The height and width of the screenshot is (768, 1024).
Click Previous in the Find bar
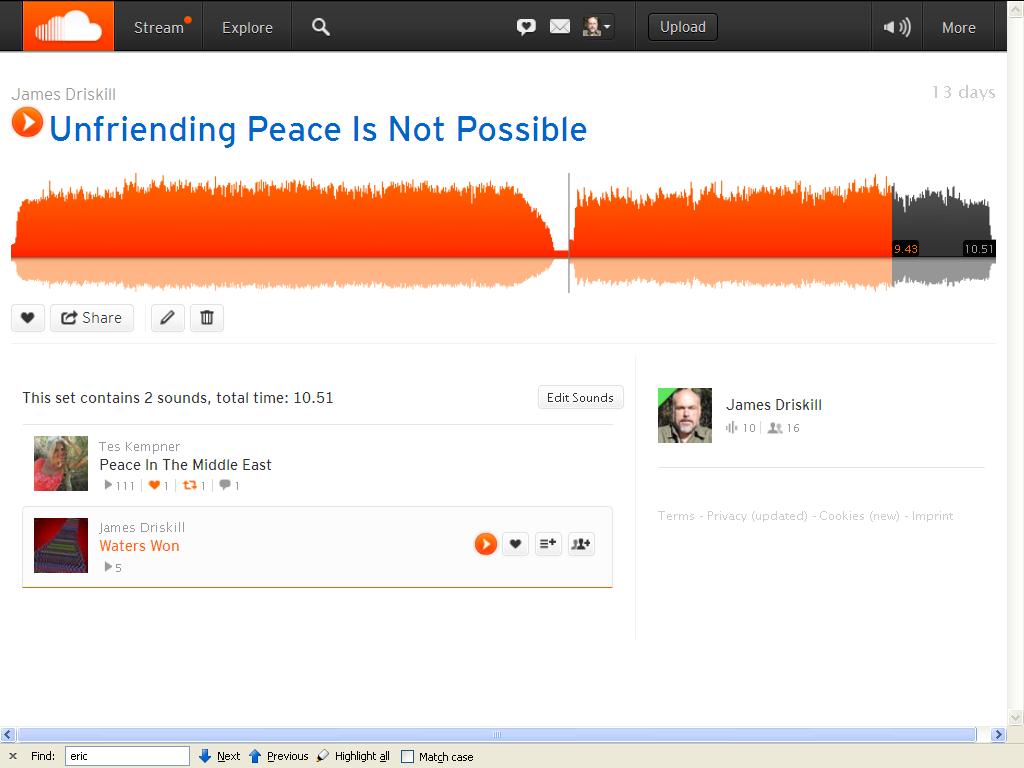pos(279,756)
